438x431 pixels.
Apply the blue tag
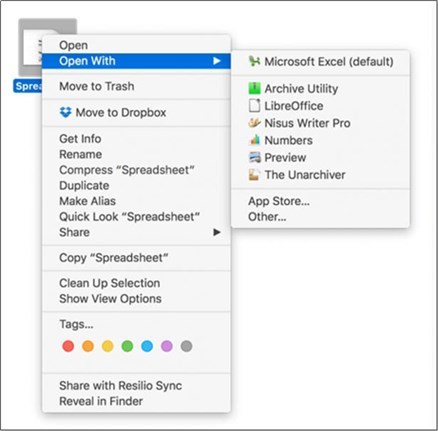[x=147, y=346]
